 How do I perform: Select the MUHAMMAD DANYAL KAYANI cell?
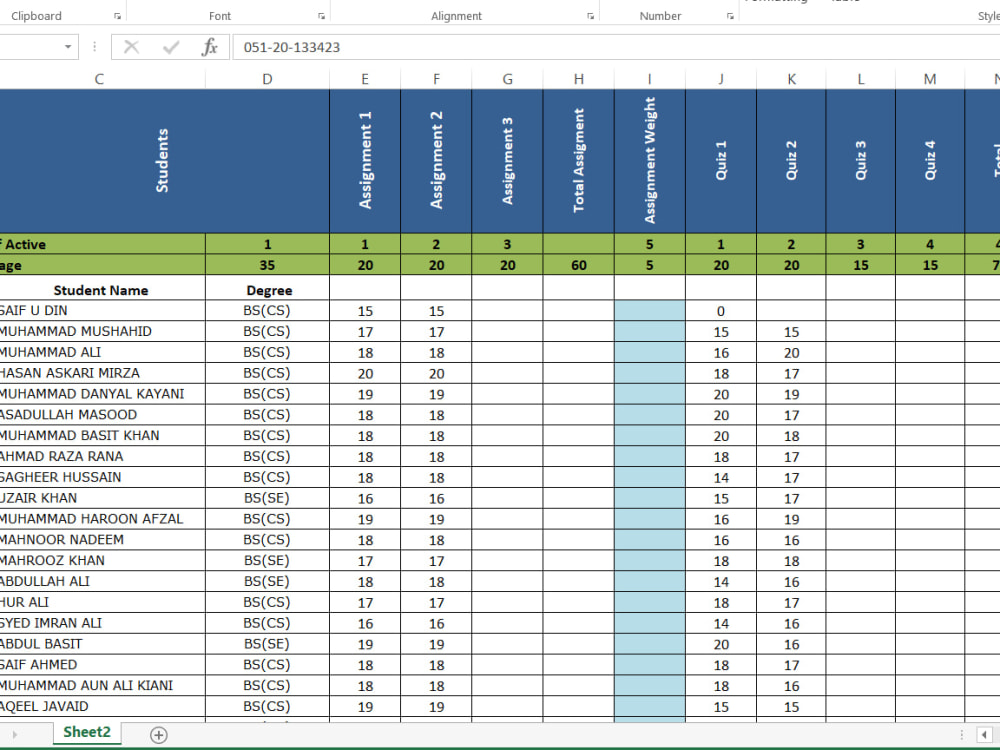[102, 394]
